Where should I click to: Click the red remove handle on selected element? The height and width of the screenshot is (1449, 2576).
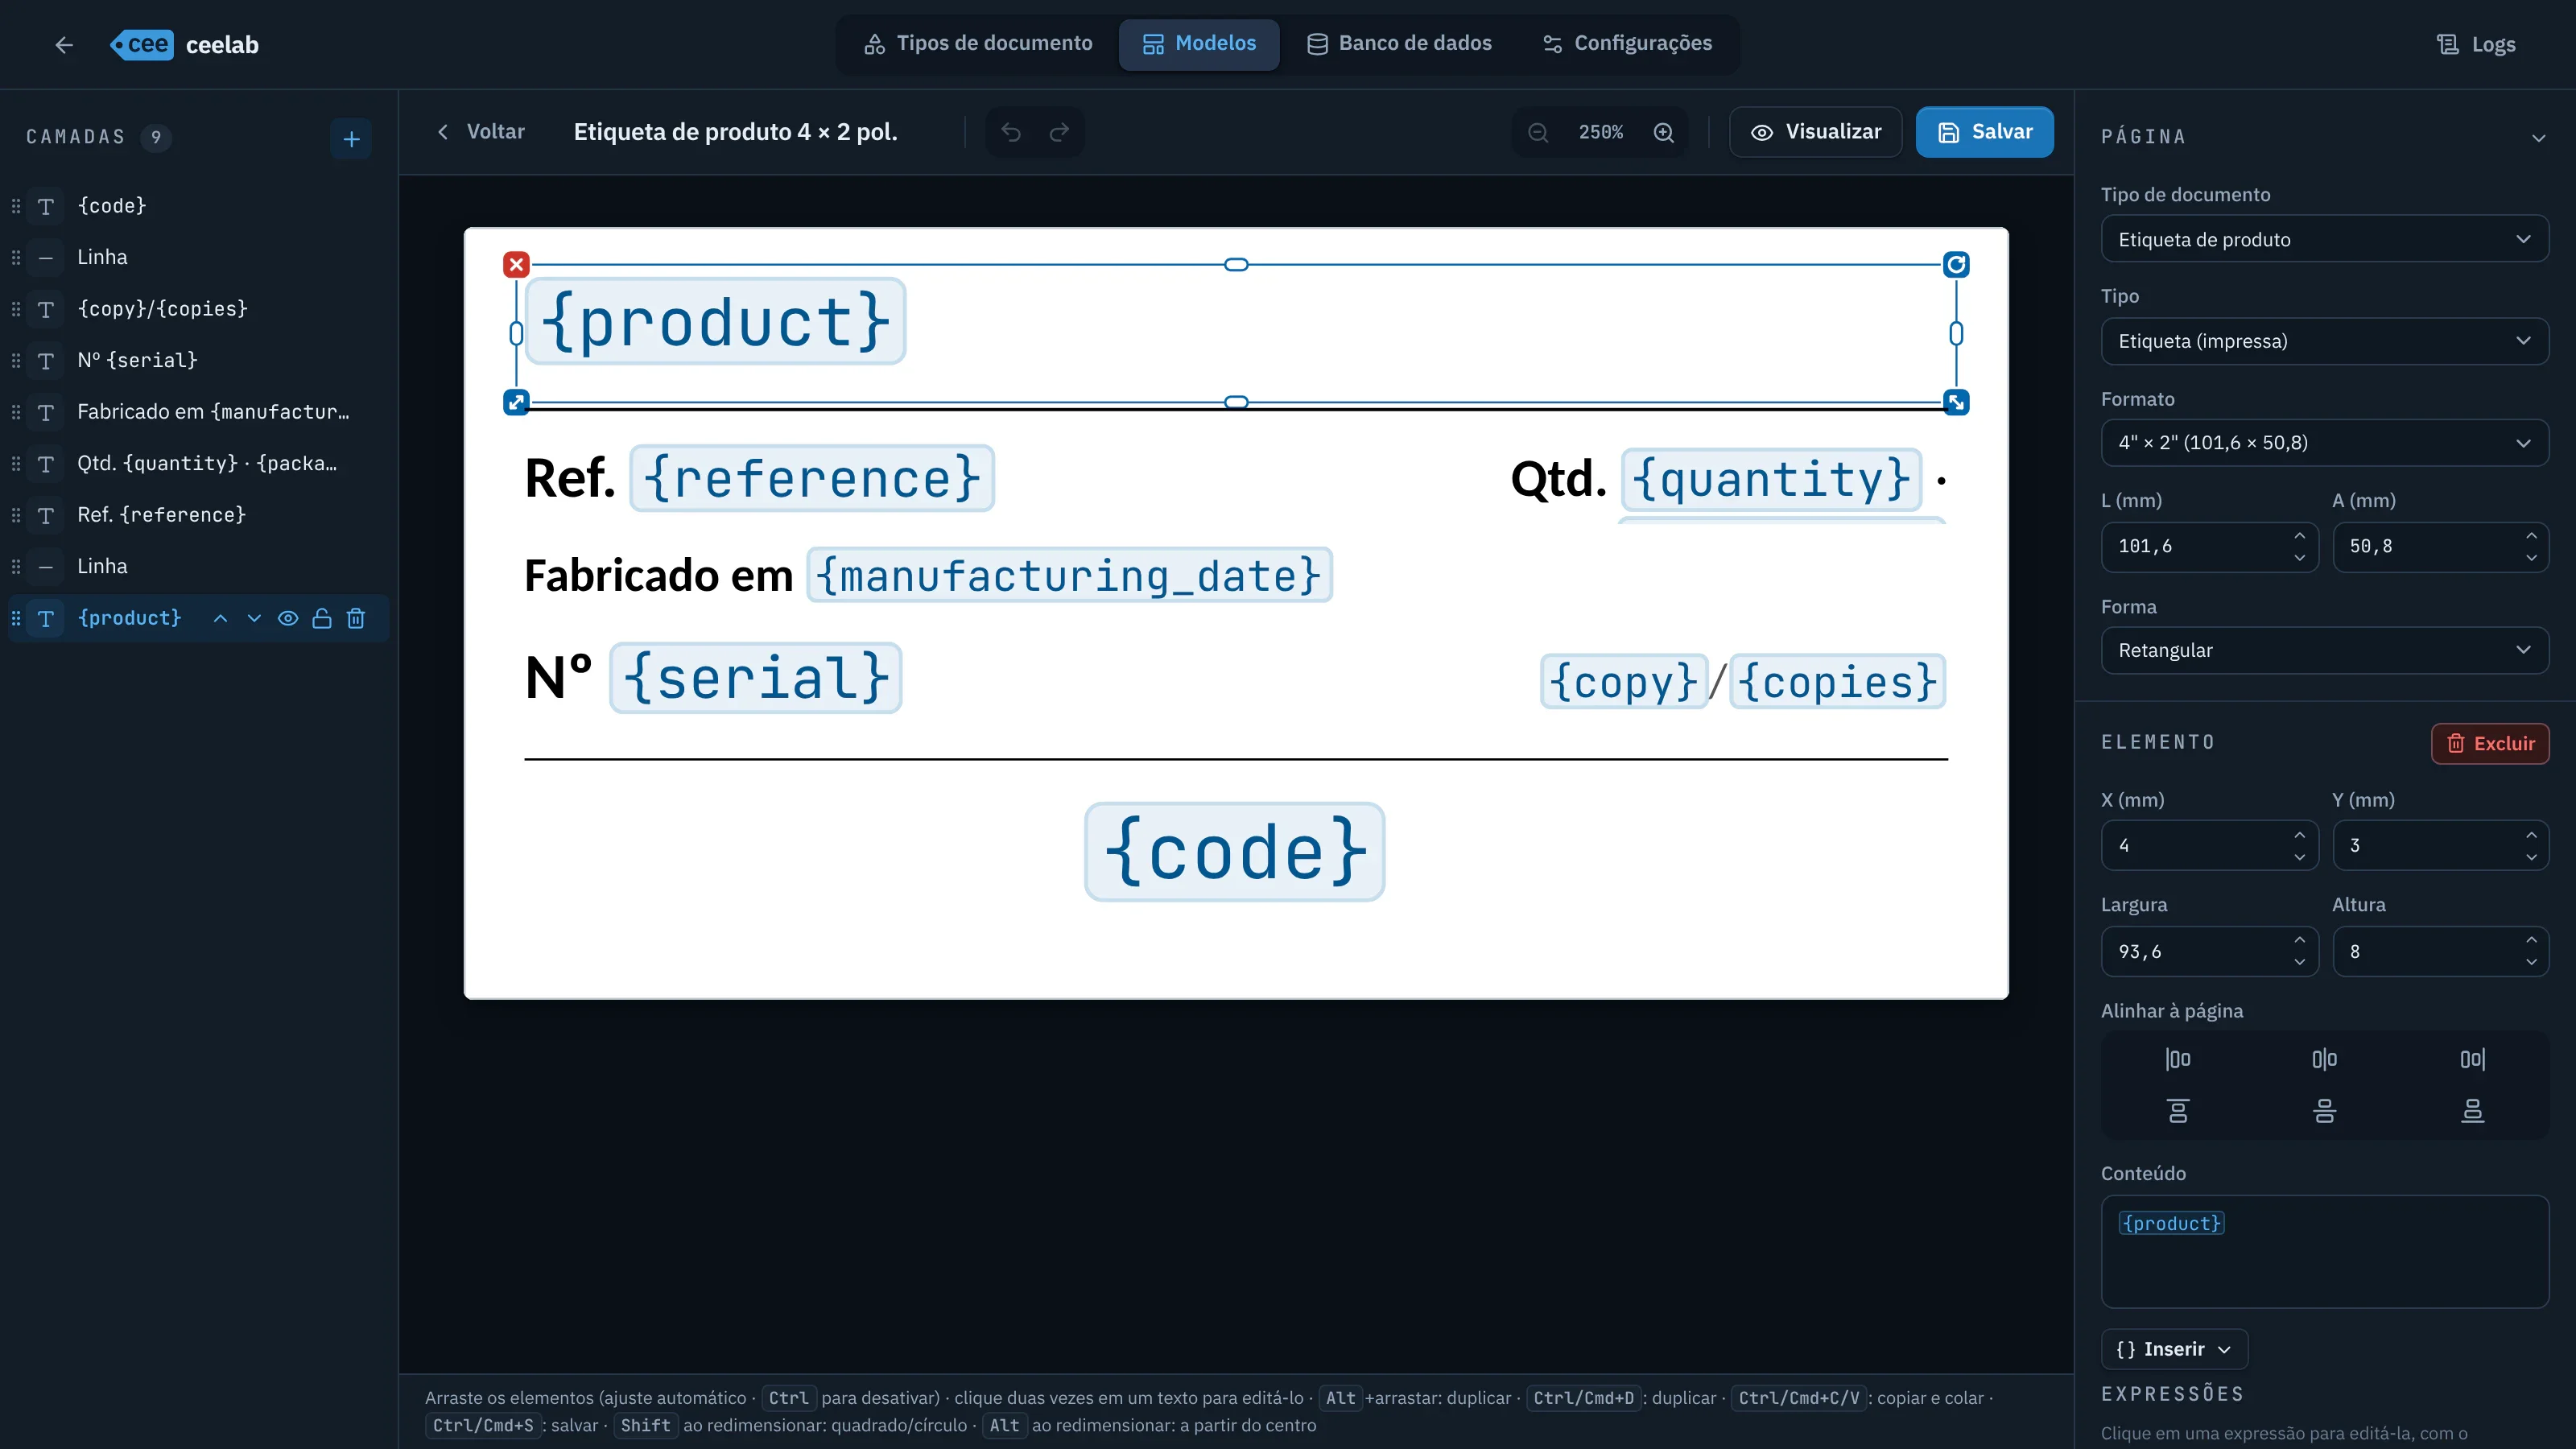pos(516,264)
